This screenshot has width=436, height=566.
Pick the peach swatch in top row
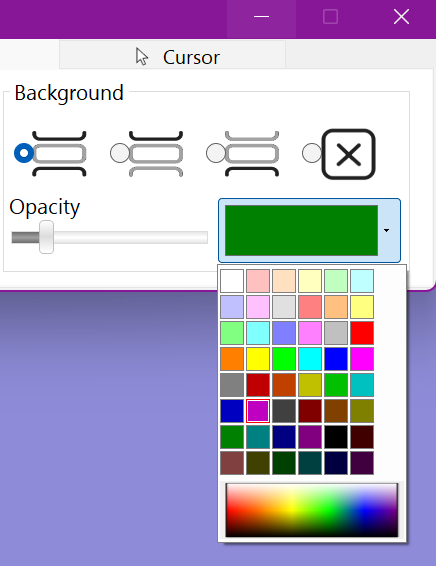point(284,281)
